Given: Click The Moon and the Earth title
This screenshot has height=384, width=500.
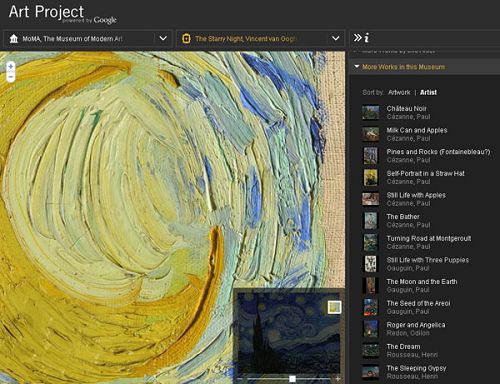Looking at the screenshot, I should click(422, 282).
